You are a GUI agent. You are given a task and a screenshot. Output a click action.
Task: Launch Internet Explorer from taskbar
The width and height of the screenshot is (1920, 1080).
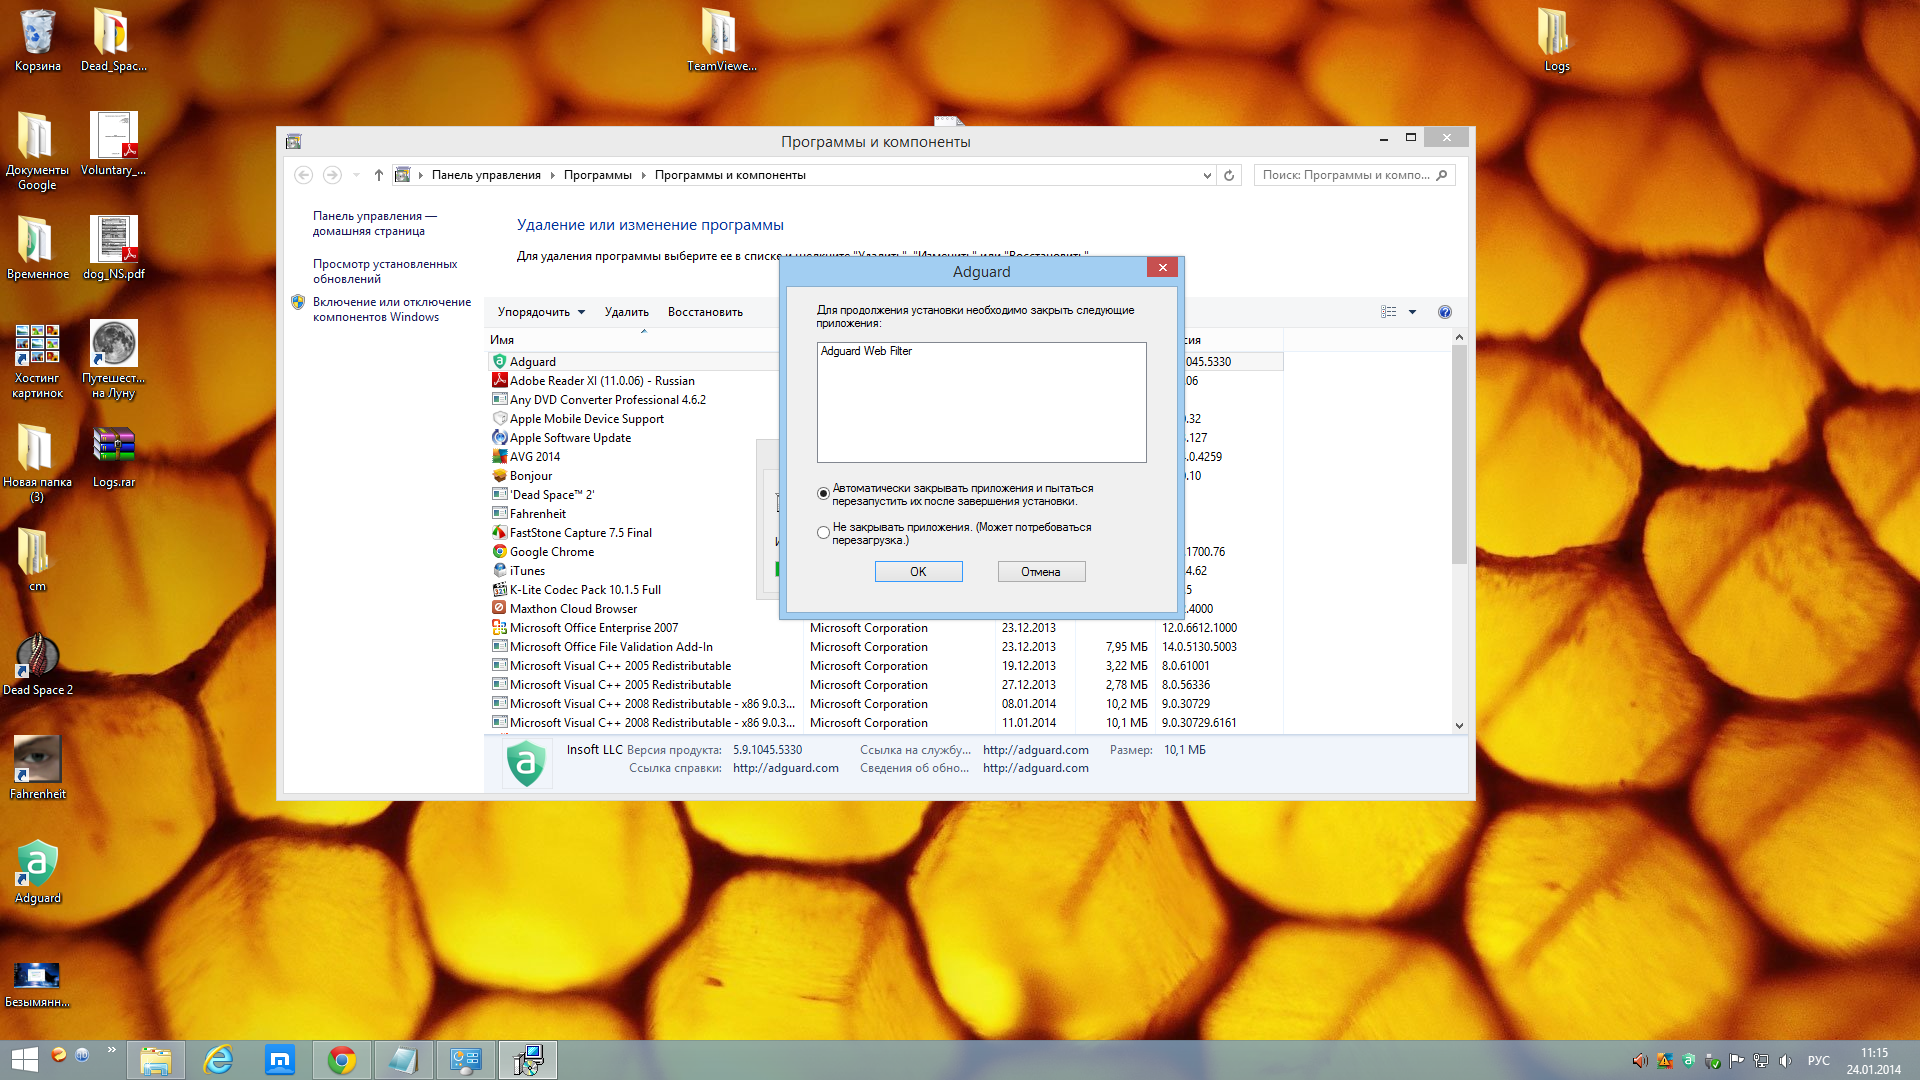(x=218, y=1060)
